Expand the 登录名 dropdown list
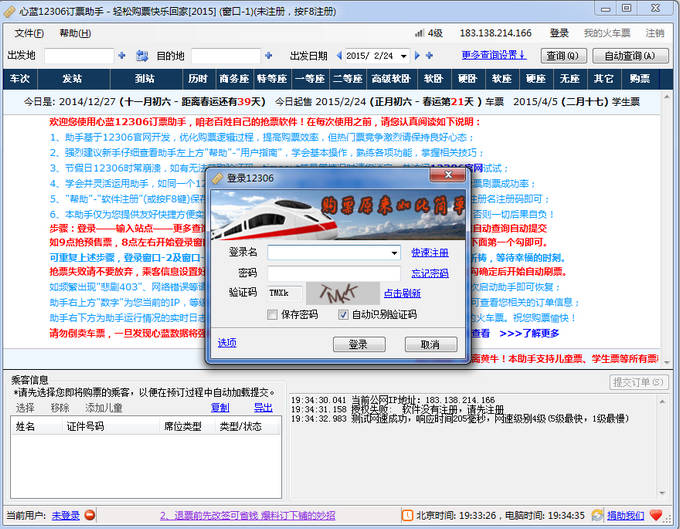Image resolution: width=680 pixels, height=529 pixels. (394, 252)
